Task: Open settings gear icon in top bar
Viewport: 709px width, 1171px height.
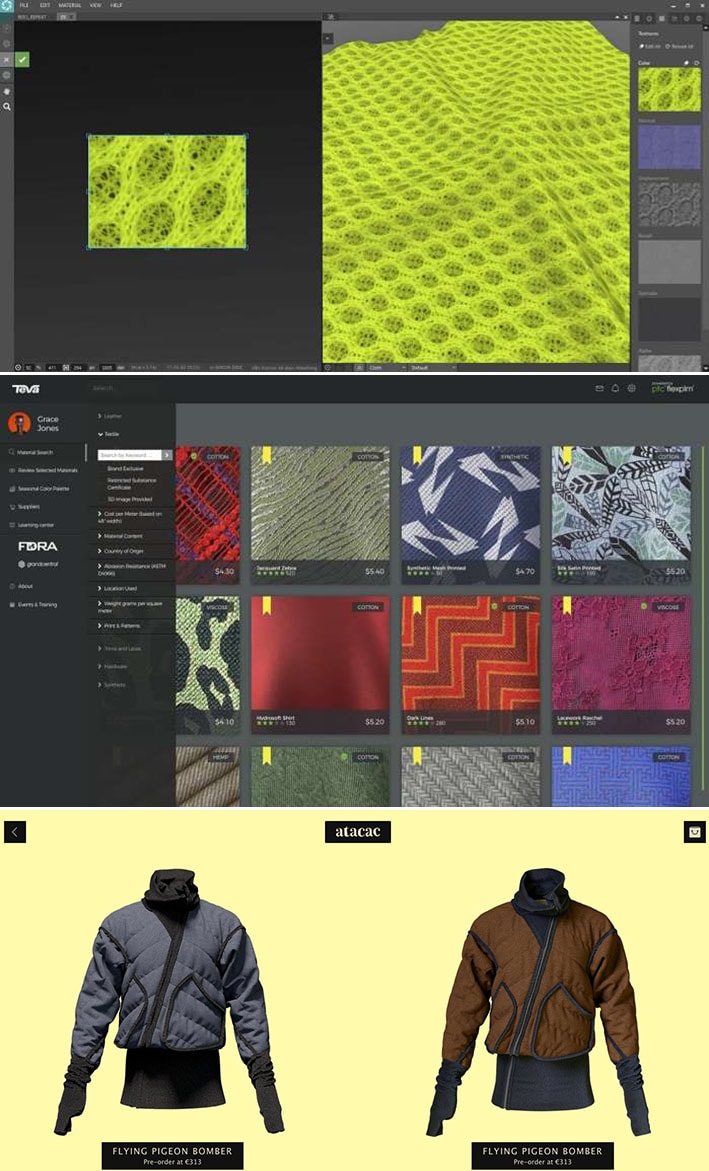Action: [x=631, y=388]
